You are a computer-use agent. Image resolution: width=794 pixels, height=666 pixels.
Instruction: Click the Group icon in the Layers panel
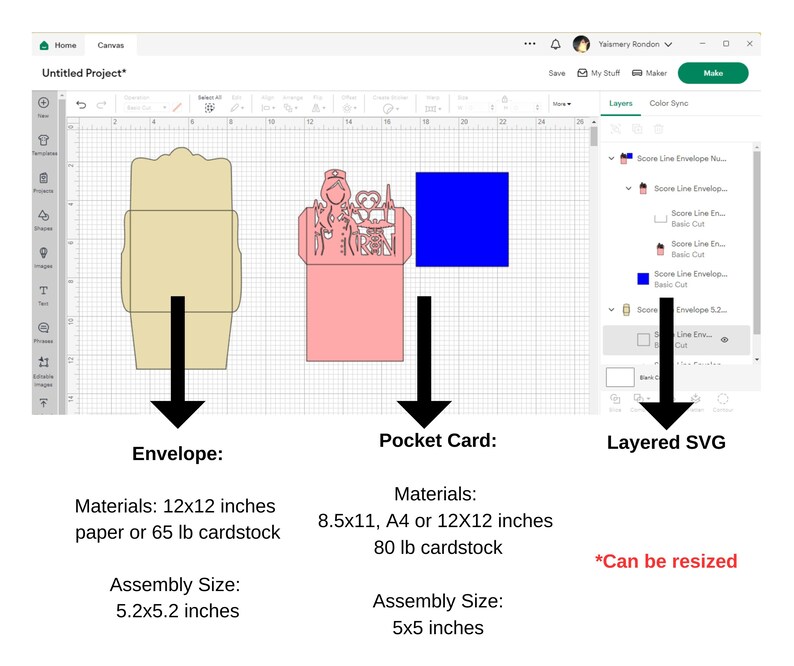tap(615, 129)
